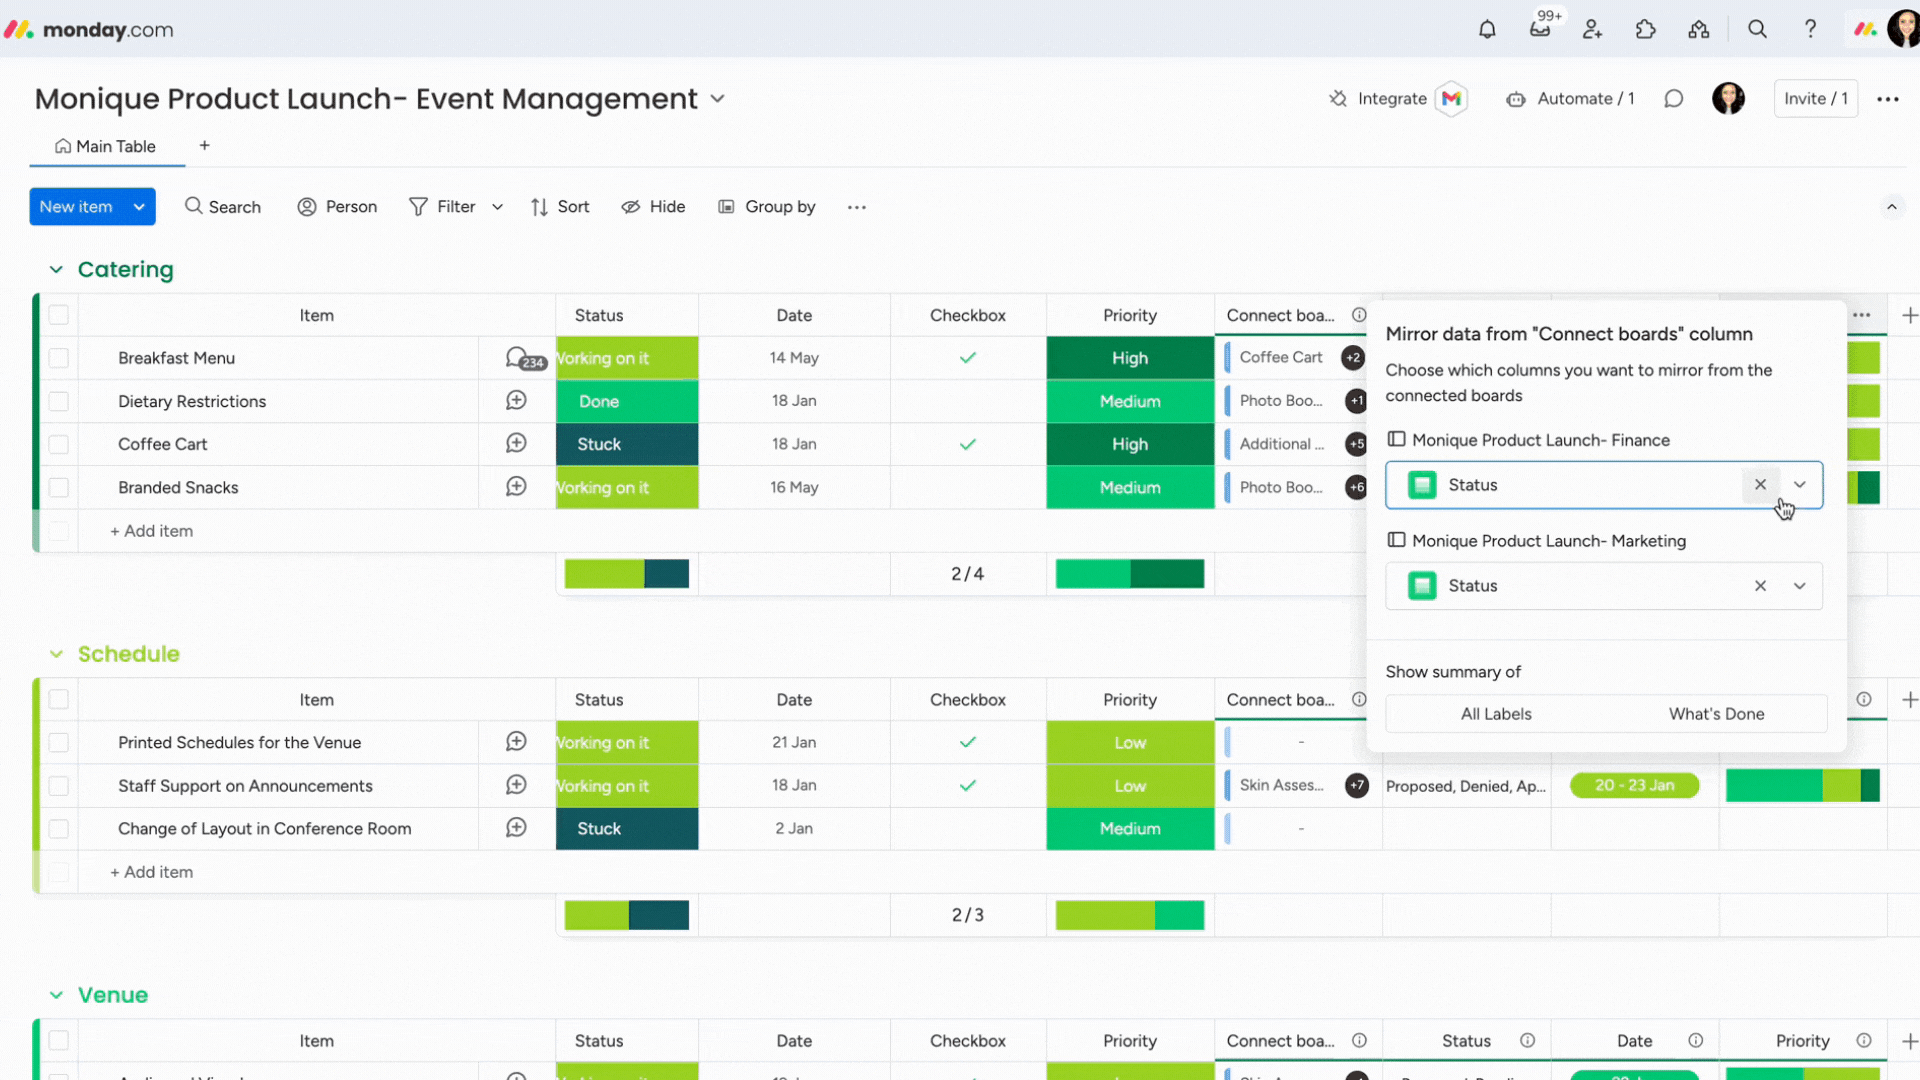Select all items in Schedule group
This screenshot has height=1080, width=1920.
coord(59,700)
